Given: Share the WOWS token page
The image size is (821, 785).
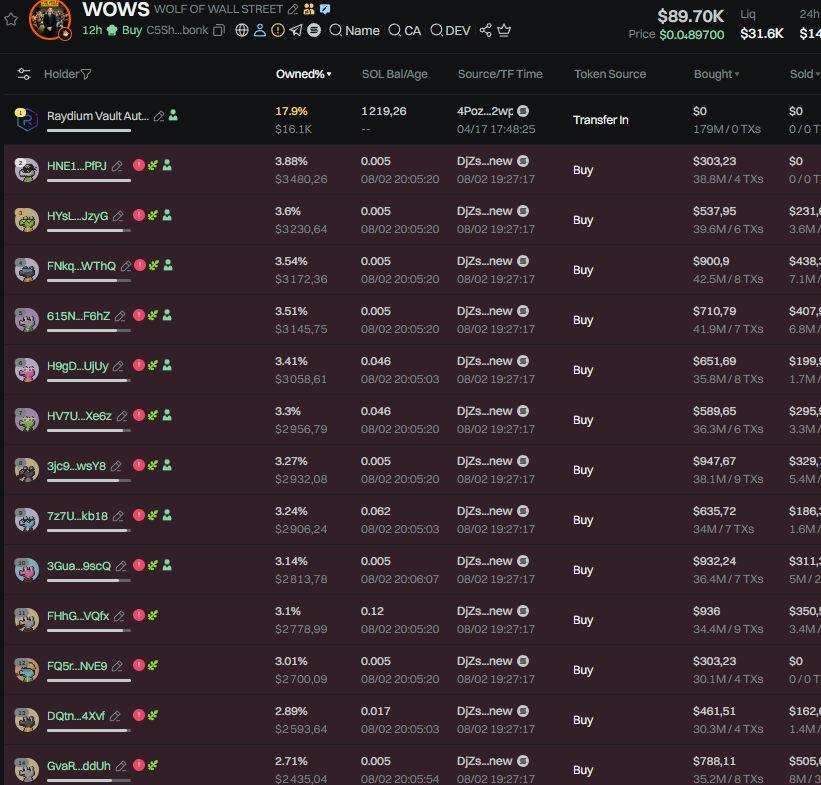Looking at the screenshot, I should click(x=486, y=30).
